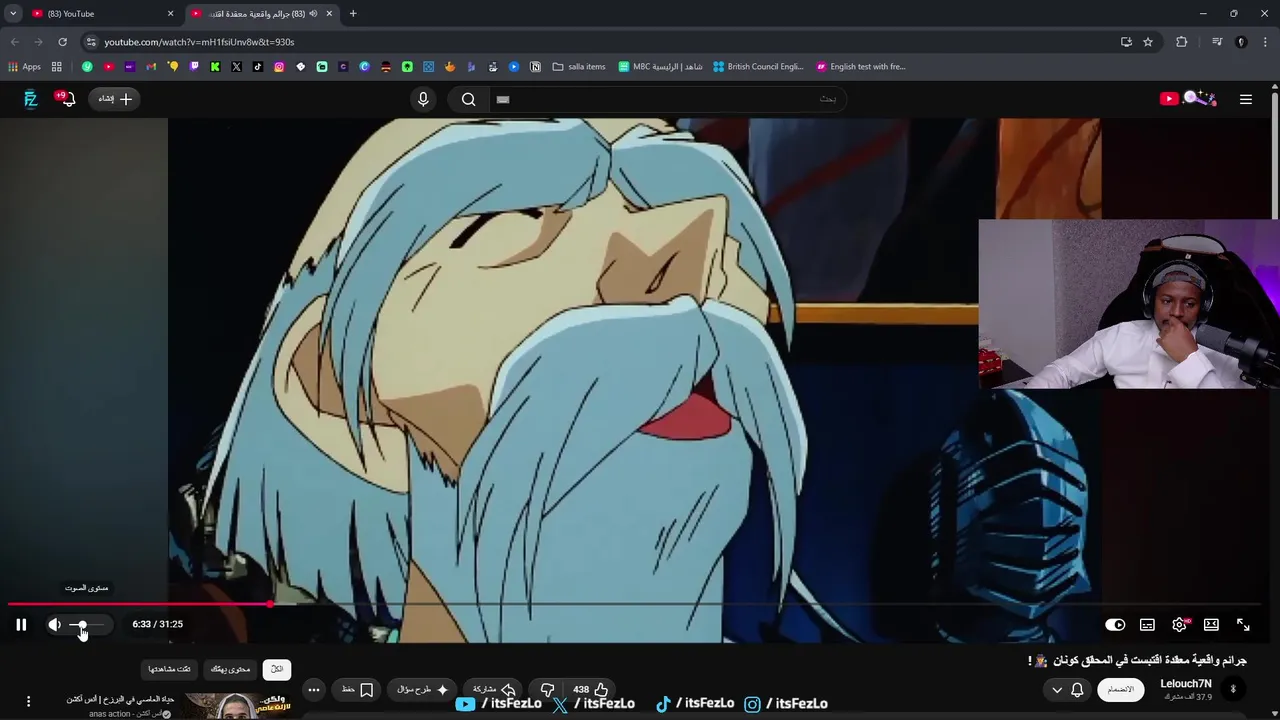
Task: Open the red YouTube bookmark icon
Action: pyautogui.click(x=108, y=67)
